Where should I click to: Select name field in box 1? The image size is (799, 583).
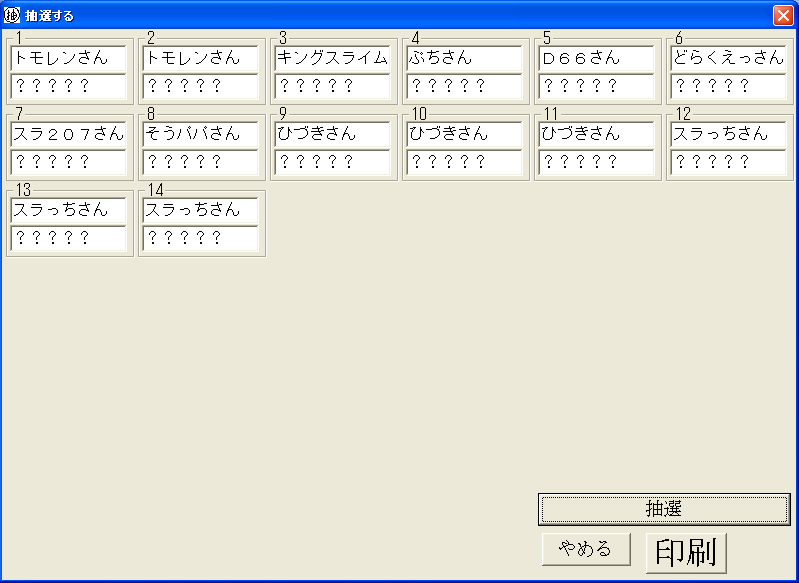(68, 58)
